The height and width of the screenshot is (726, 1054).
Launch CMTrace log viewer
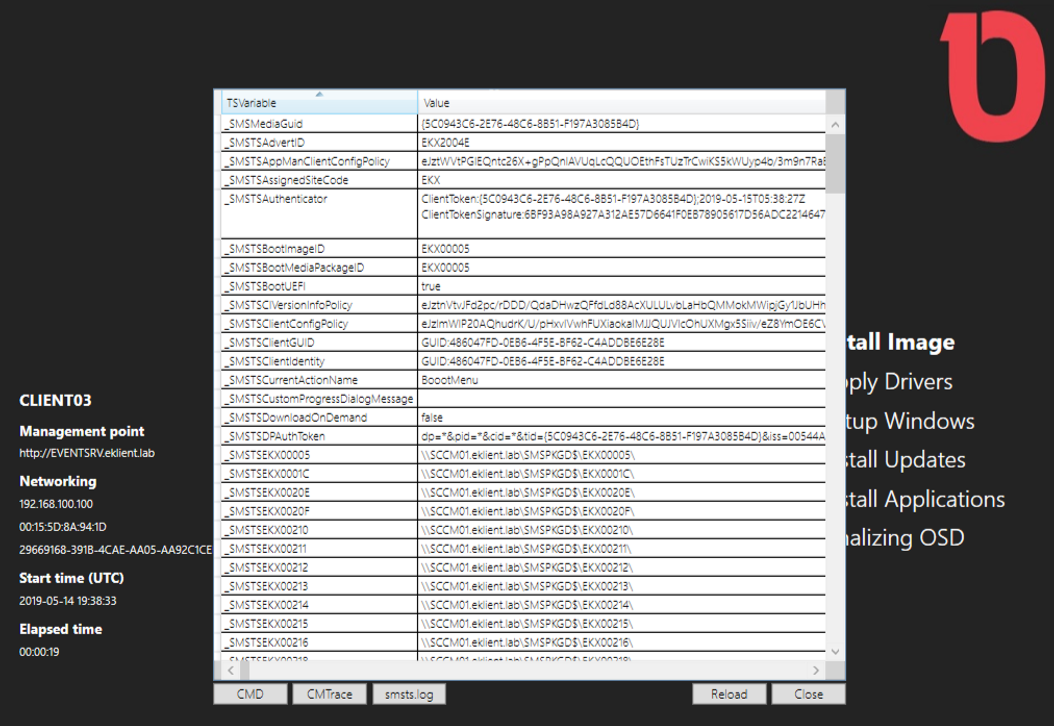pos(329,693)
